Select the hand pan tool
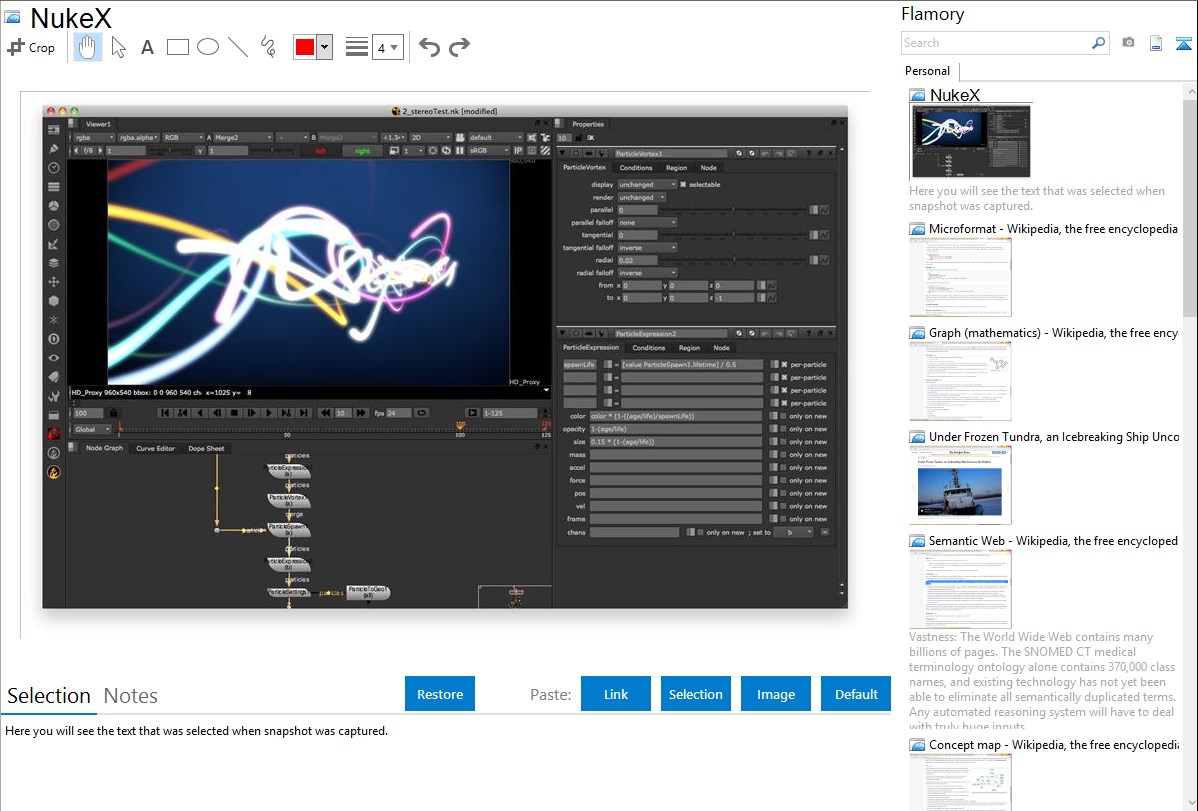 pos(87,47)
